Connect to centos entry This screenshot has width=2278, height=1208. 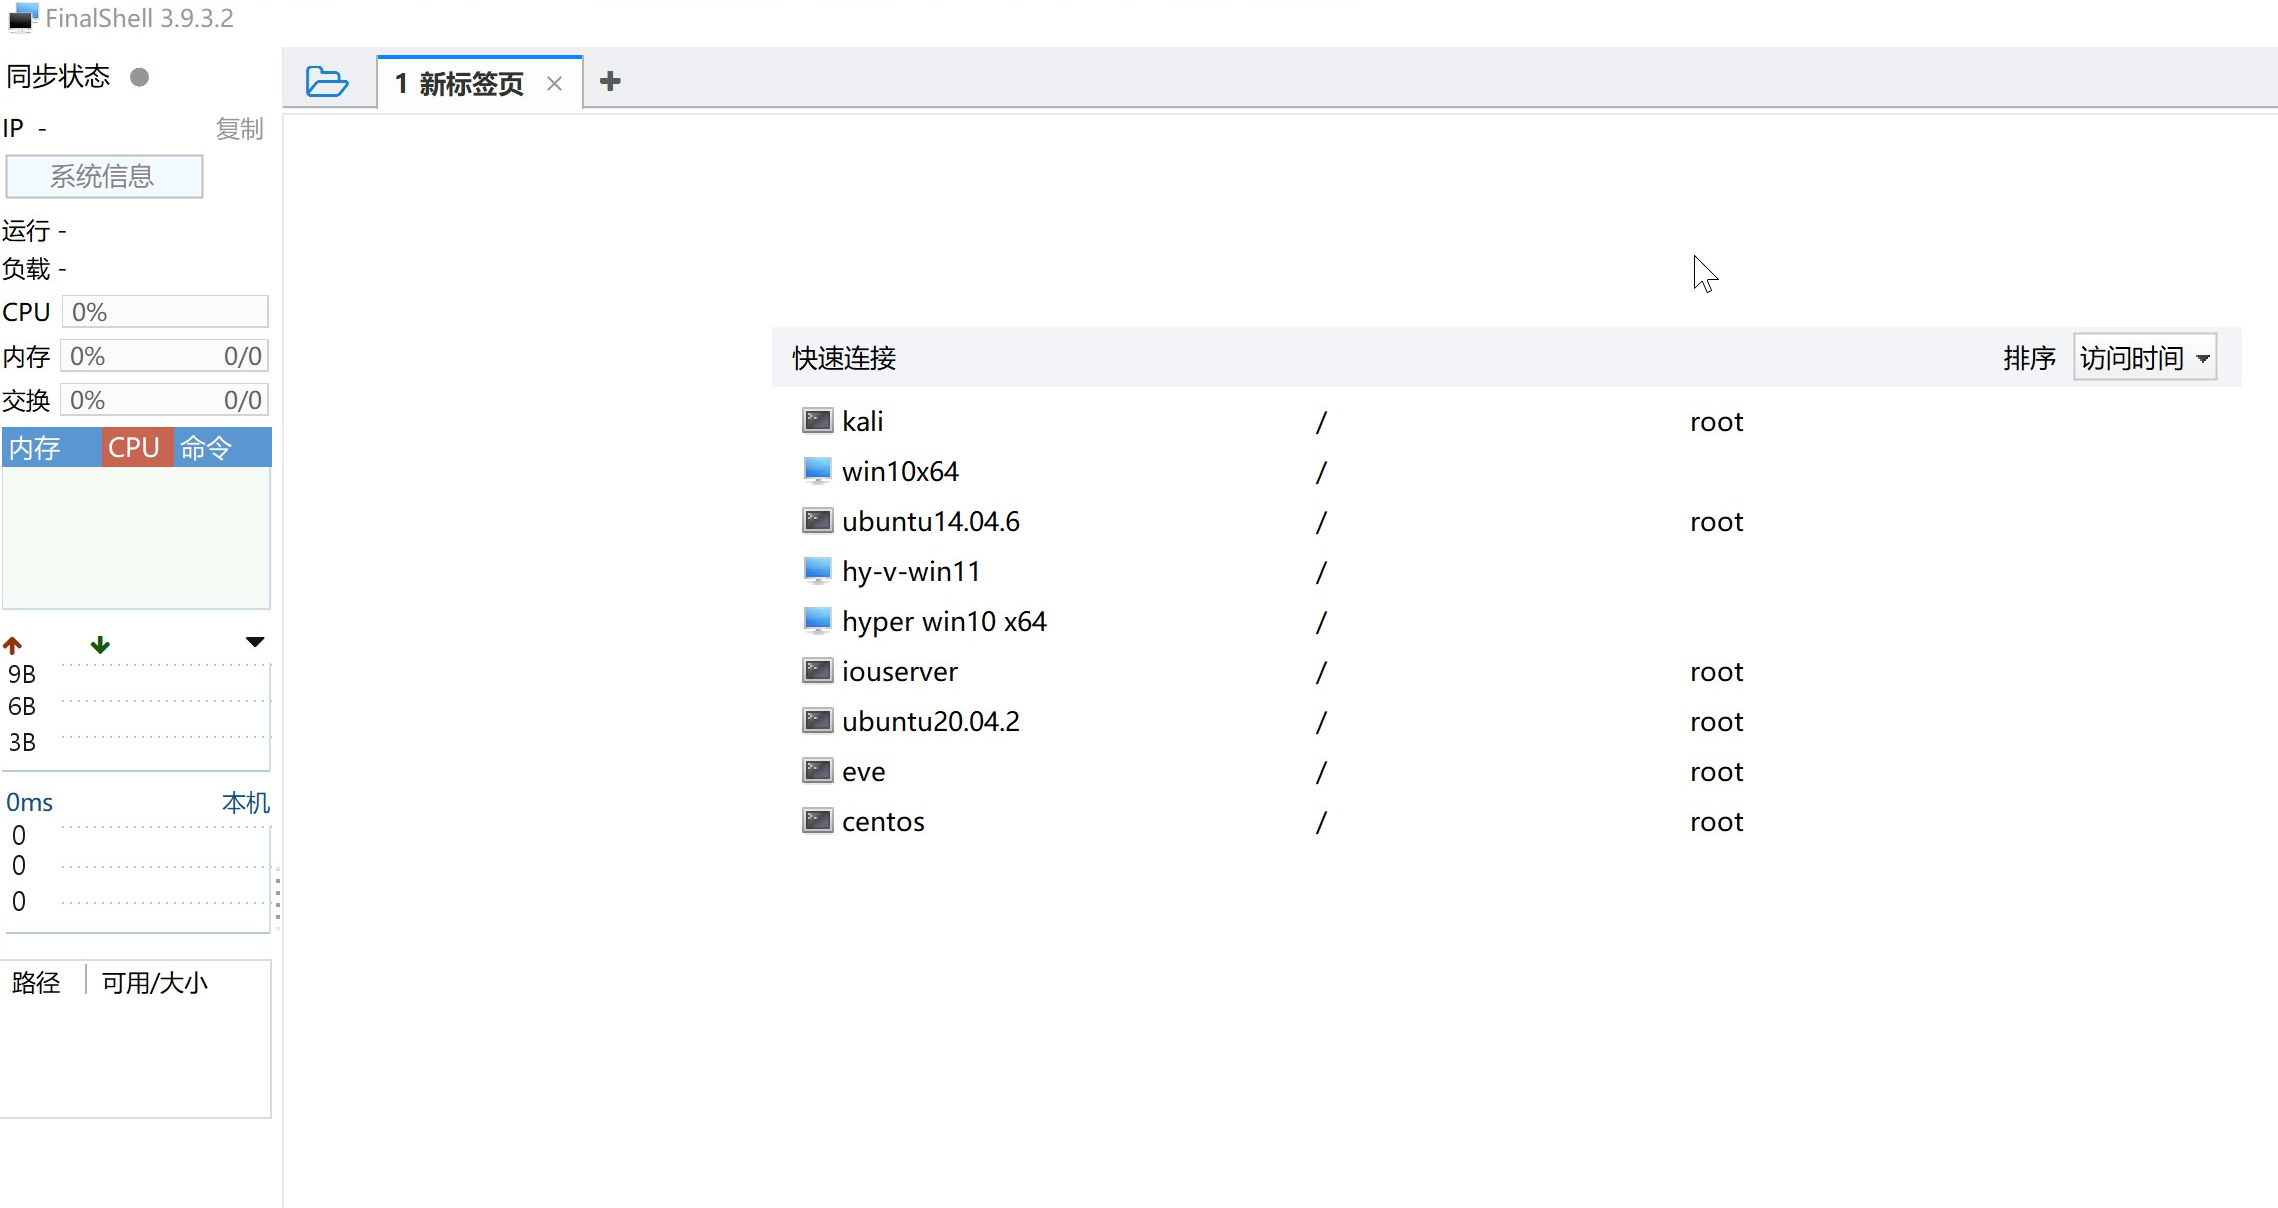[883, 821]
